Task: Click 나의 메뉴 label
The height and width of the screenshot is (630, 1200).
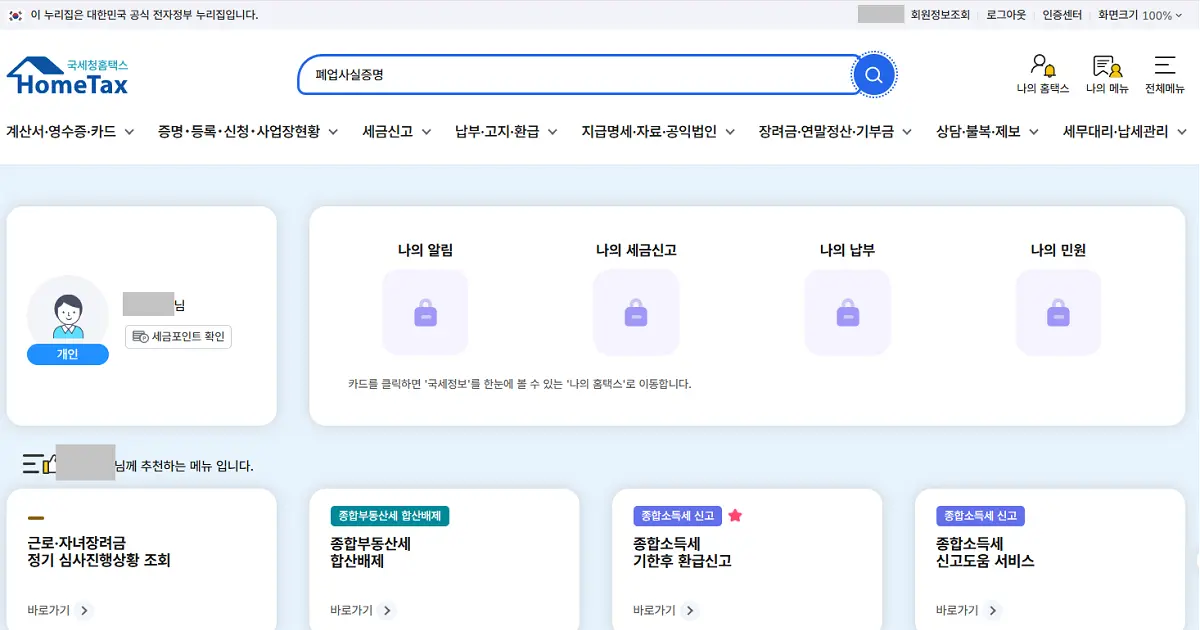Action: (x=1107, y=89)
